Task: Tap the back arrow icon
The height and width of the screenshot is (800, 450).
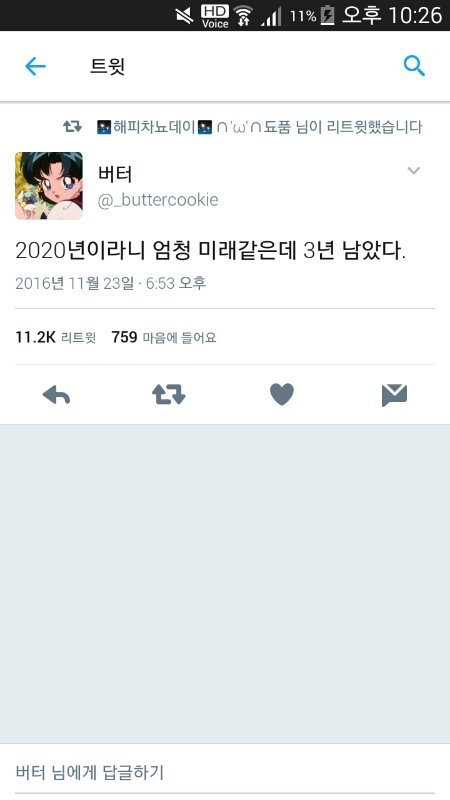Action: pyautogui.click(x=35, y=66)
